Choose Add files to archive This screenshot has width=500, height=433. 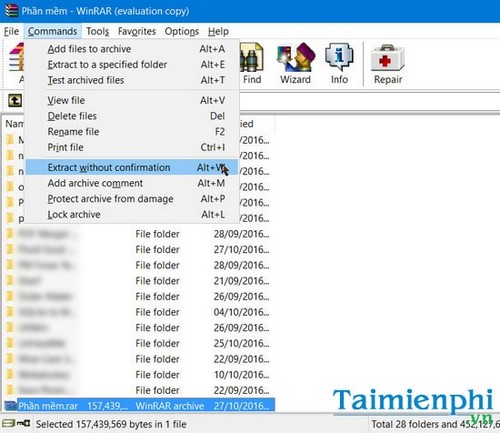(x=132, y=49)
